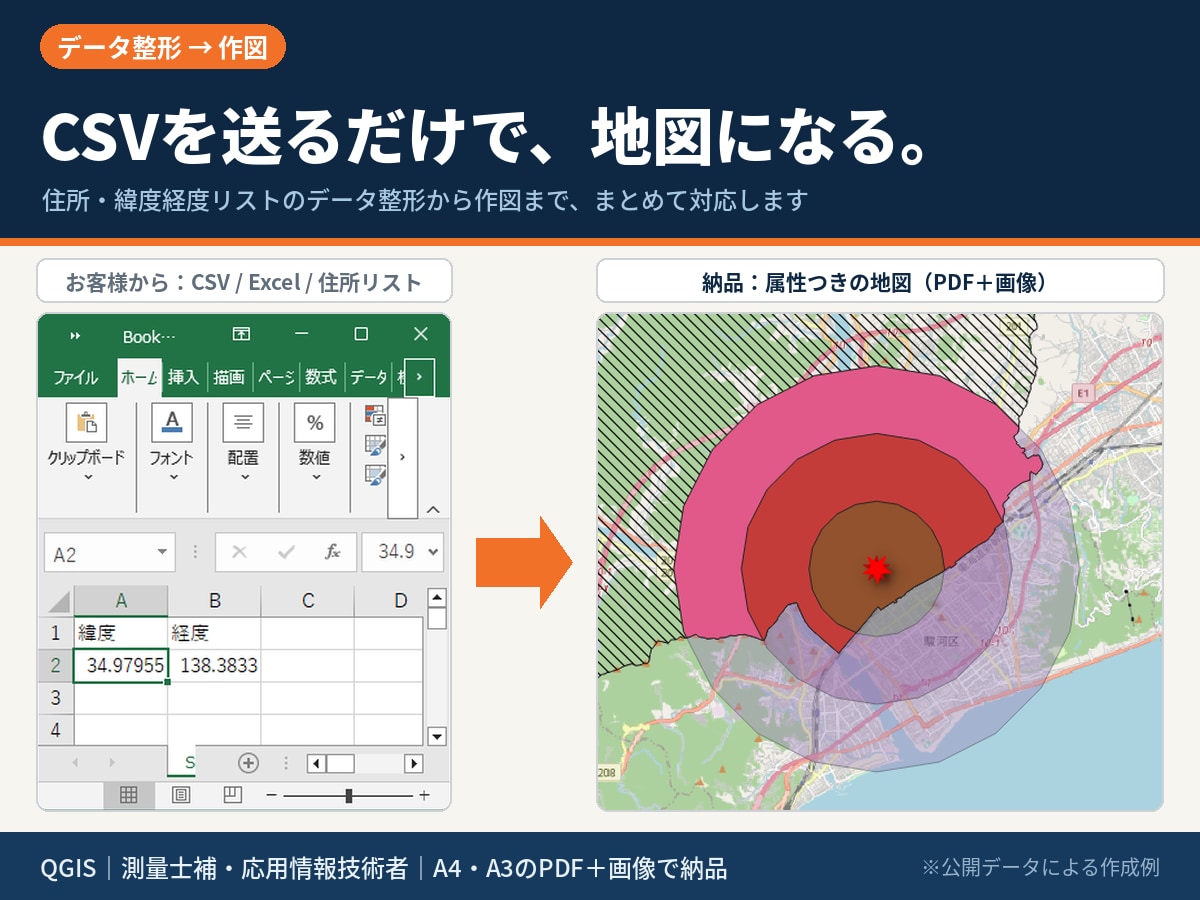Expand the 配置 dropdown chevron
Image resolution: width=1200 pixels, height=900 pixels.
point(243,477)
